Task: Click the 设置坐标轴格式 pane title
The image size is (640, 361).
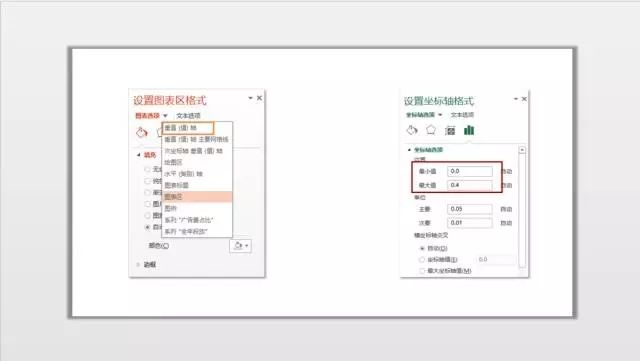Action: point(439,101)
